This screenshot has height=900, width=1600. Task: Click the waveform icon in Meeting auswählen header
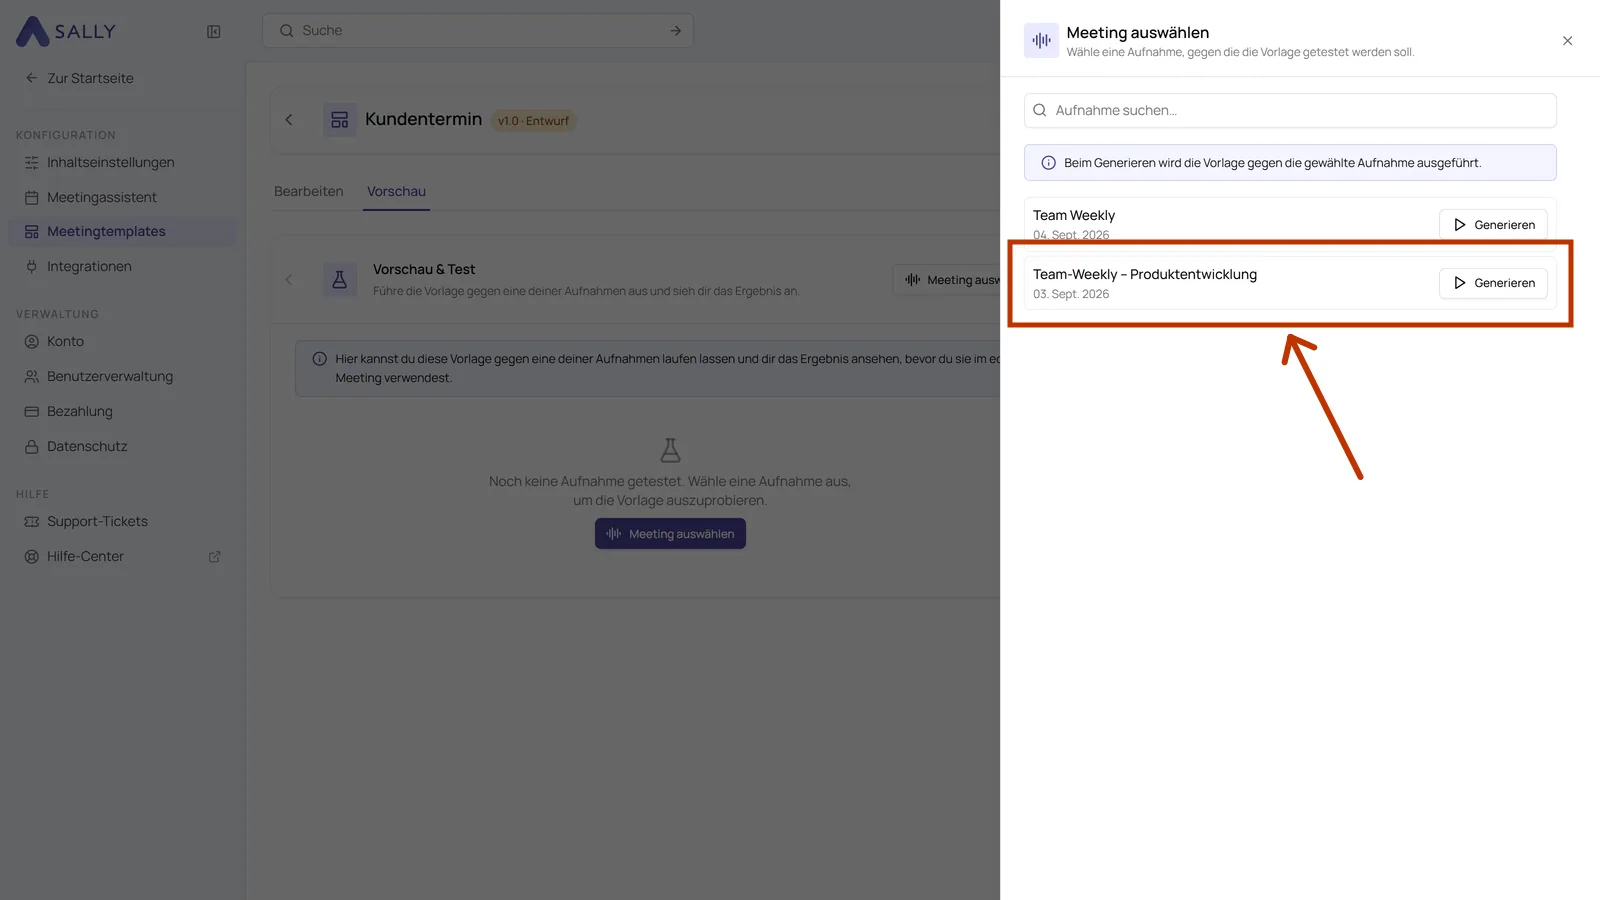point(1042,41)
